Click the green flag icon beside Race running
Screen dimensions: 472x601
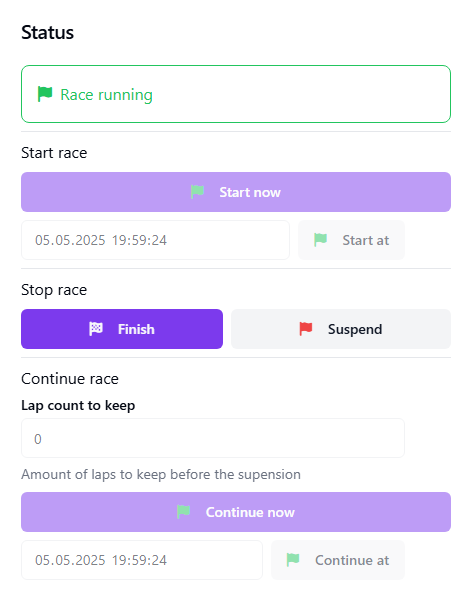(45, 94)
